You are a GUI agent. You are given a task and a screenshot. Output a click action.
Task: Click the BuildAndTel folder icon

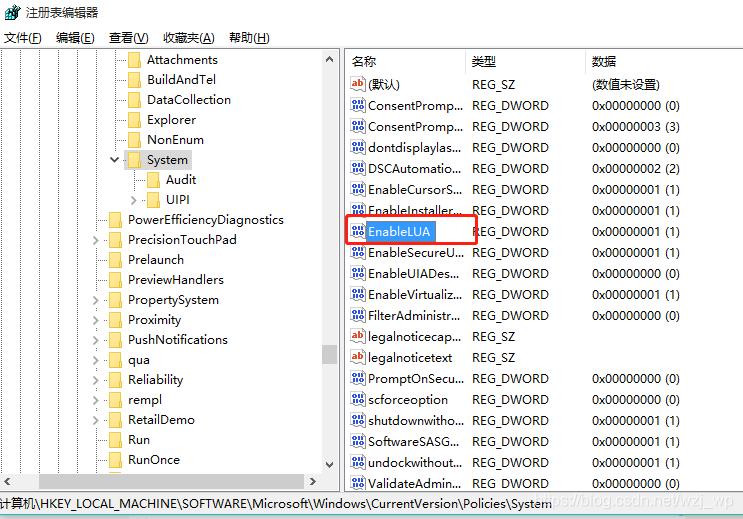(135, 80)
